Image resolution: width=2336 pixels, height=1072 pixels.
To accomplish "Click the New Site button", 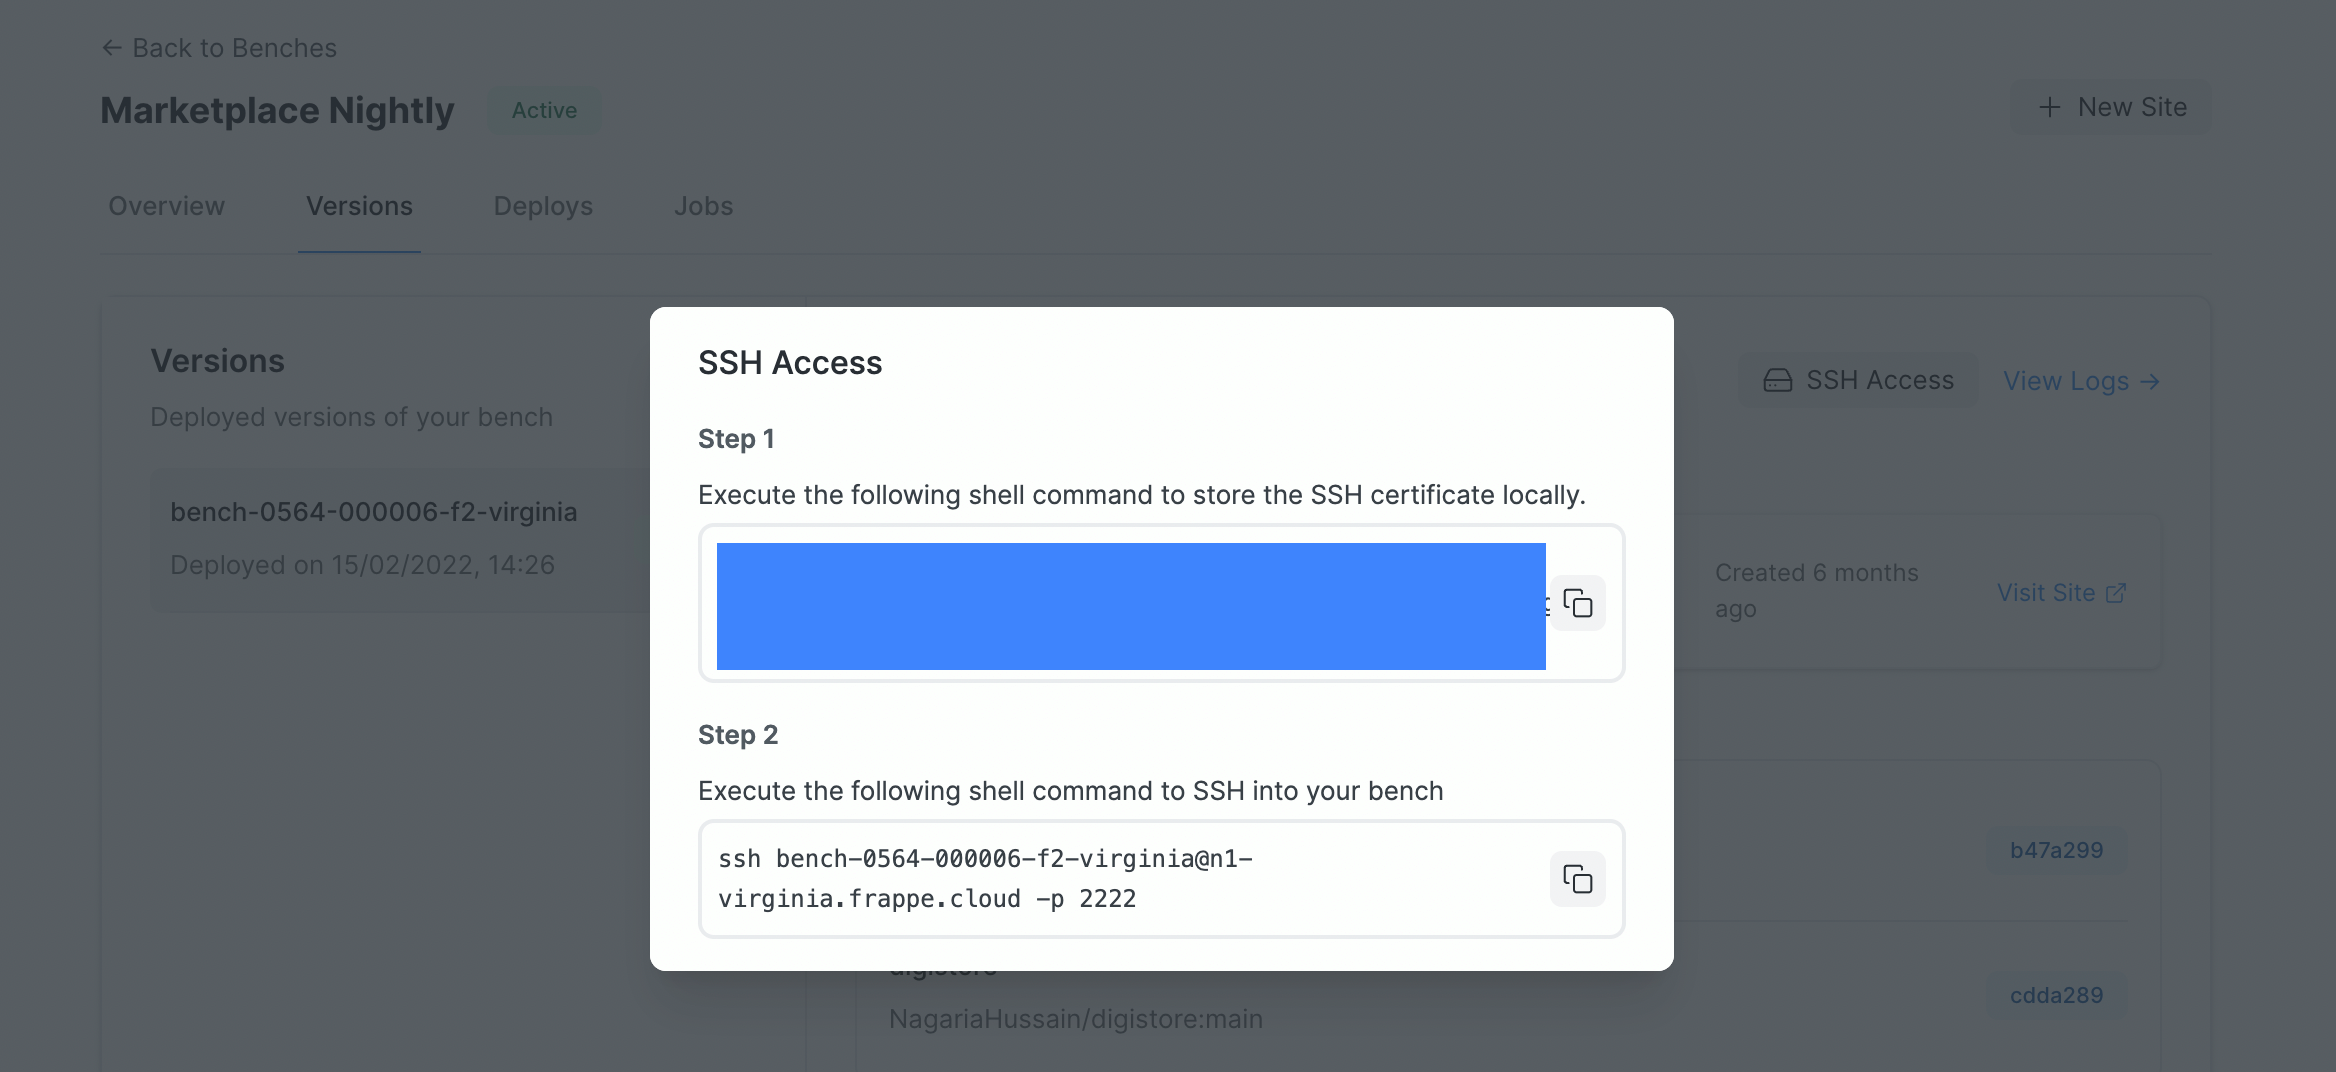I will point(2111,107).
